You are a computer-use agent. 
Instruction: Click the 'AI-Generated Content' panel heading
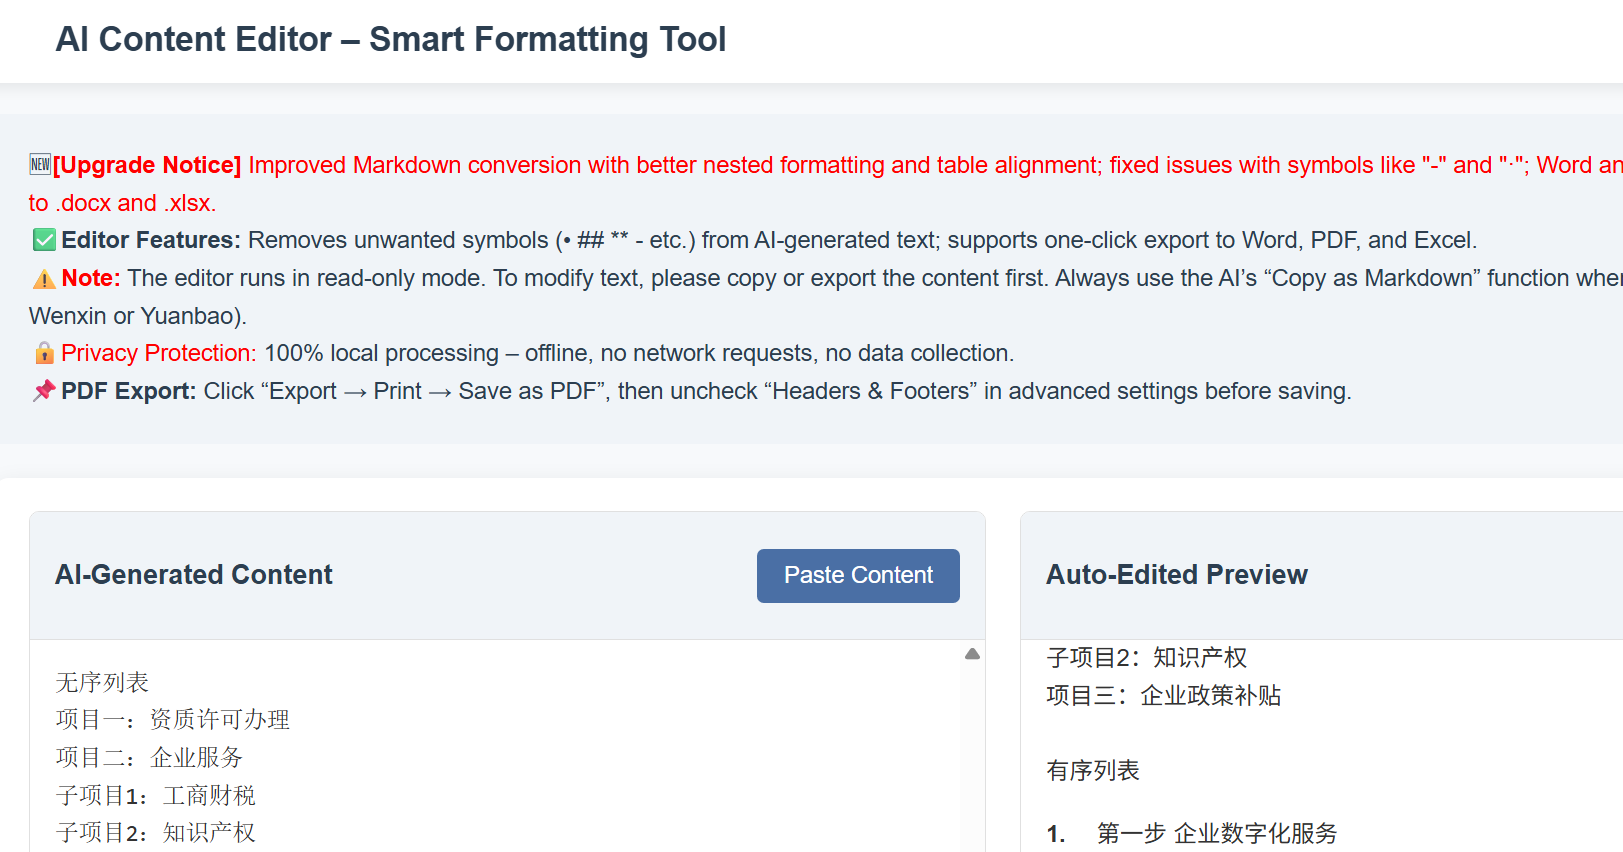click(x=194, y=575)
